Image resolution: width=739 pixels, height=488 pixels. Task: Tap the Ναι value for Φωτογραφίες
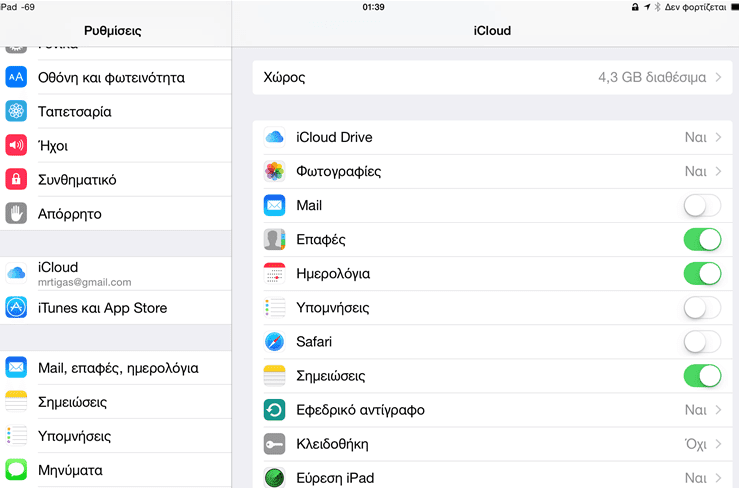tap(696, 171)
